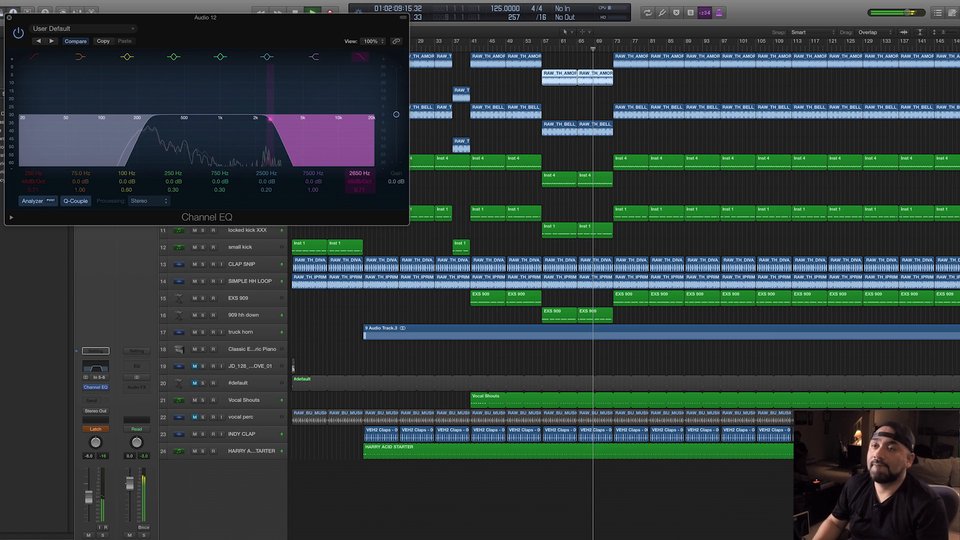The height and width of the screenshot is (540, 960).
Task: Open the Drag Overlap dropdown
Action: (876, 32)
